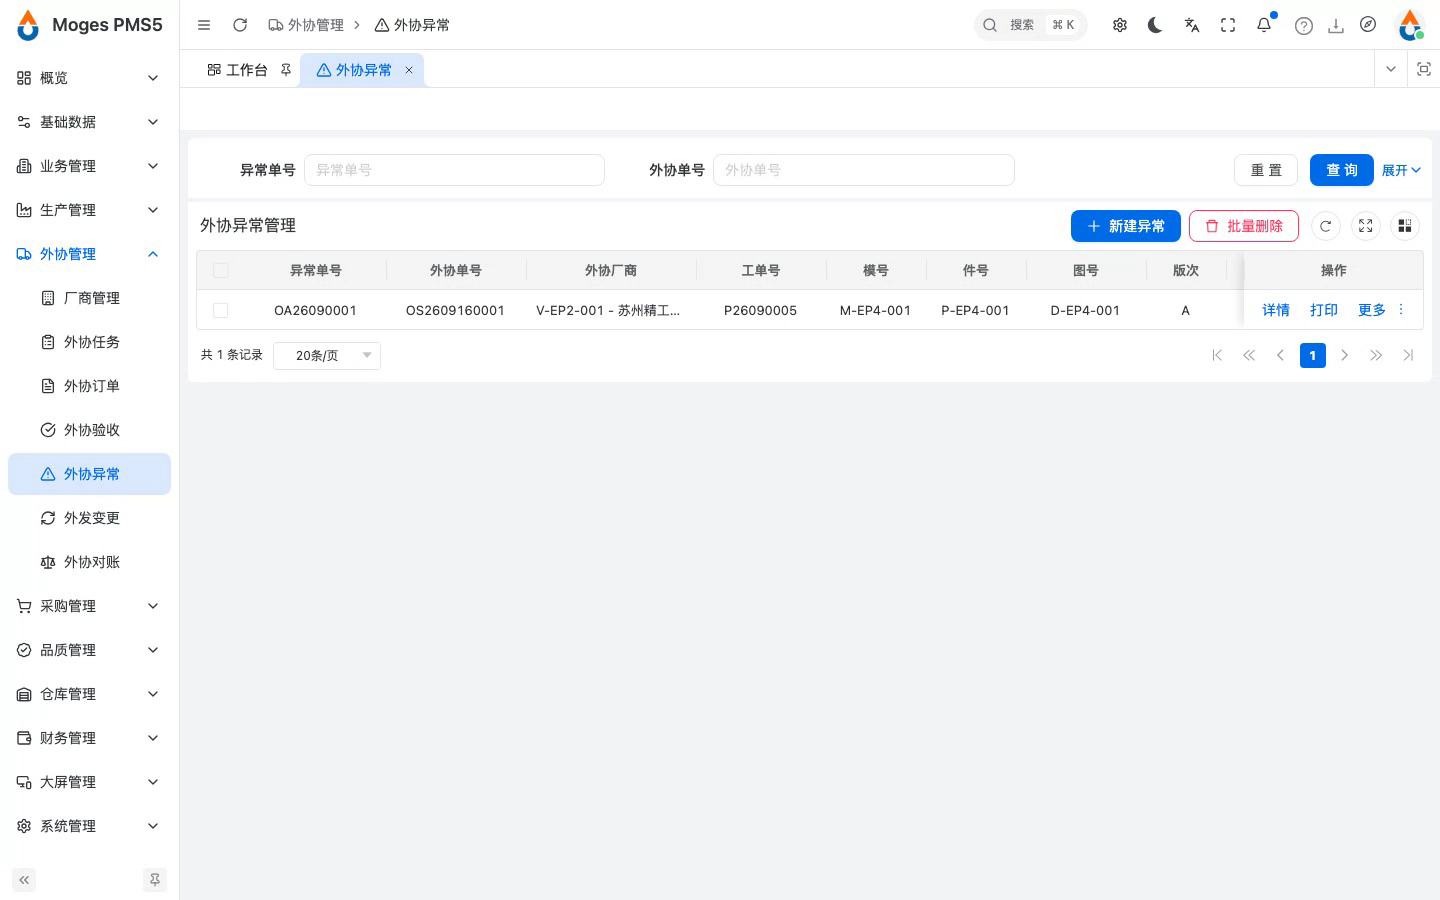The width and height of the screenshot is (1440, 900).
Task: Open the language translation icon
Action: point(1192,25)
